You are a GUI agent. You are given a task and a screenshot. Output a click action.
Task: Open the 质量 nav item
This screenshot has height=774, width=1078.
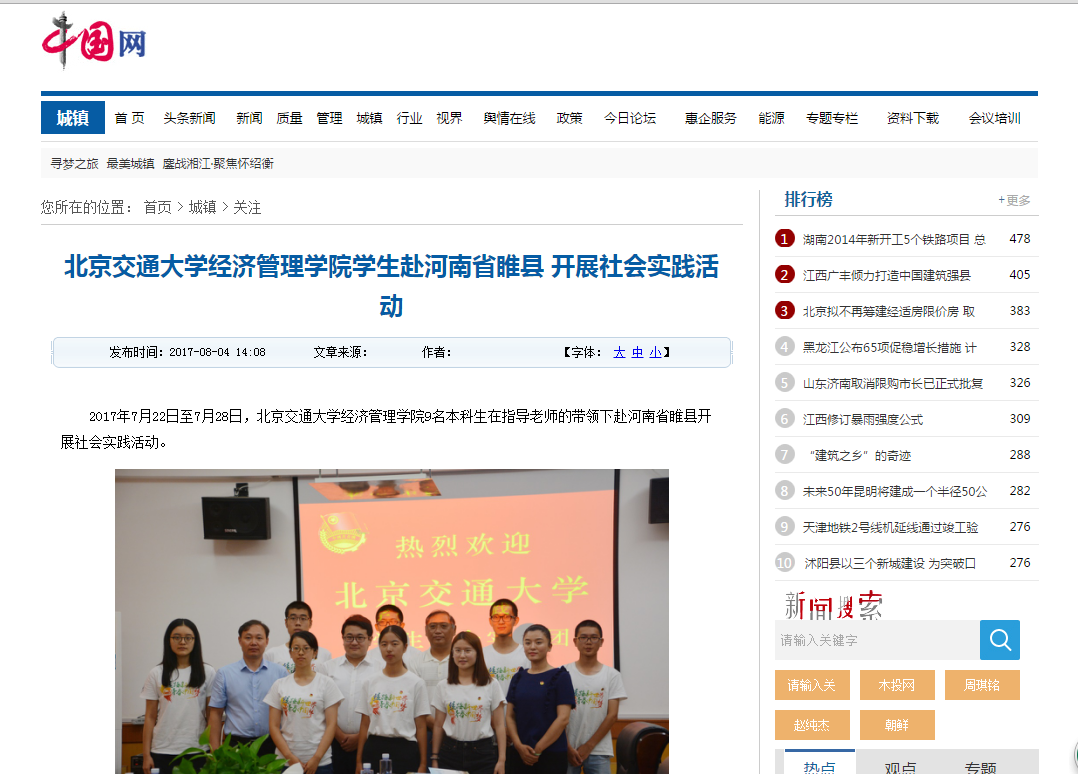click(289, 118)
